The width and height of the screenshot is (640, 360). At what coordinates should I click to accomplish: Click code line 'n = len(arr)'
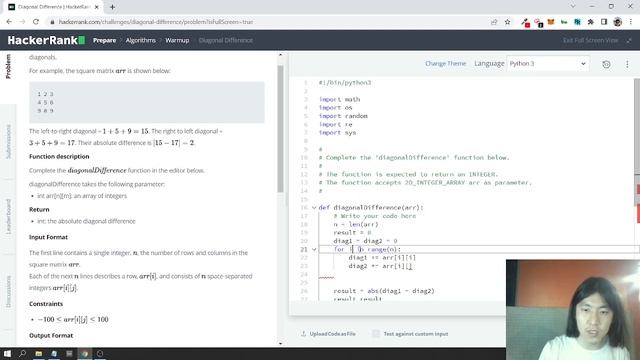click(356, 224)
